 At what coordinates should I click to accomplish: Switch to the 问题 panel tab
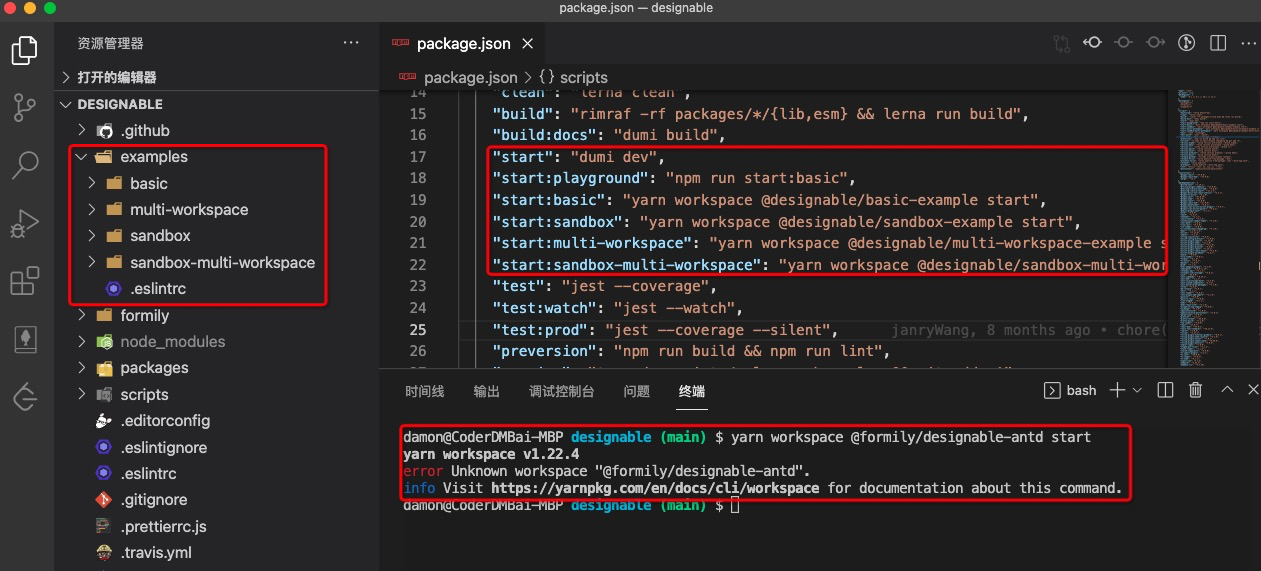point(637,391)
